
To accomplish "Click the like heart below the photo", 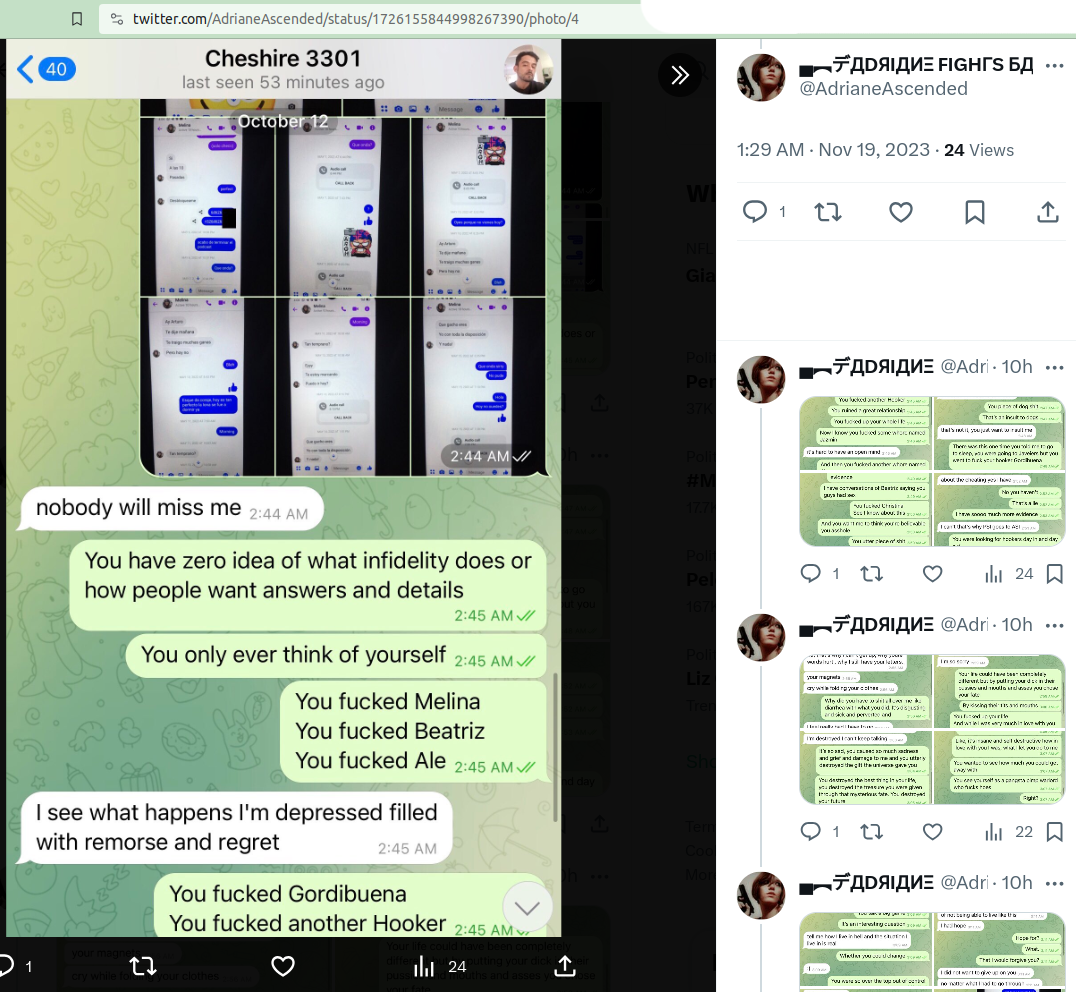I will click(283, 966).
